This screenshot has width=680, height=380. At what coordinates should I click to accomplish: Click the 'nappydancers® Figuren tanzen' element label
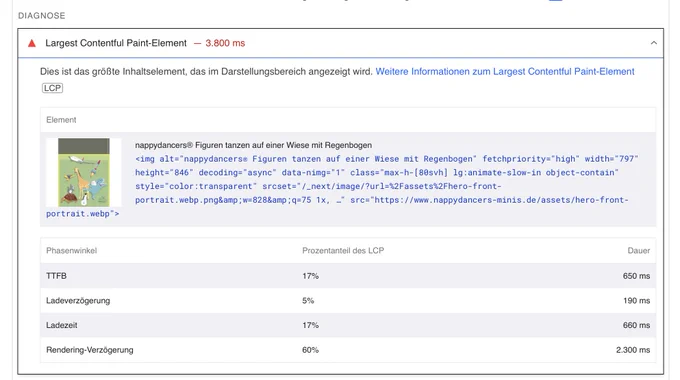coord(253,145)
